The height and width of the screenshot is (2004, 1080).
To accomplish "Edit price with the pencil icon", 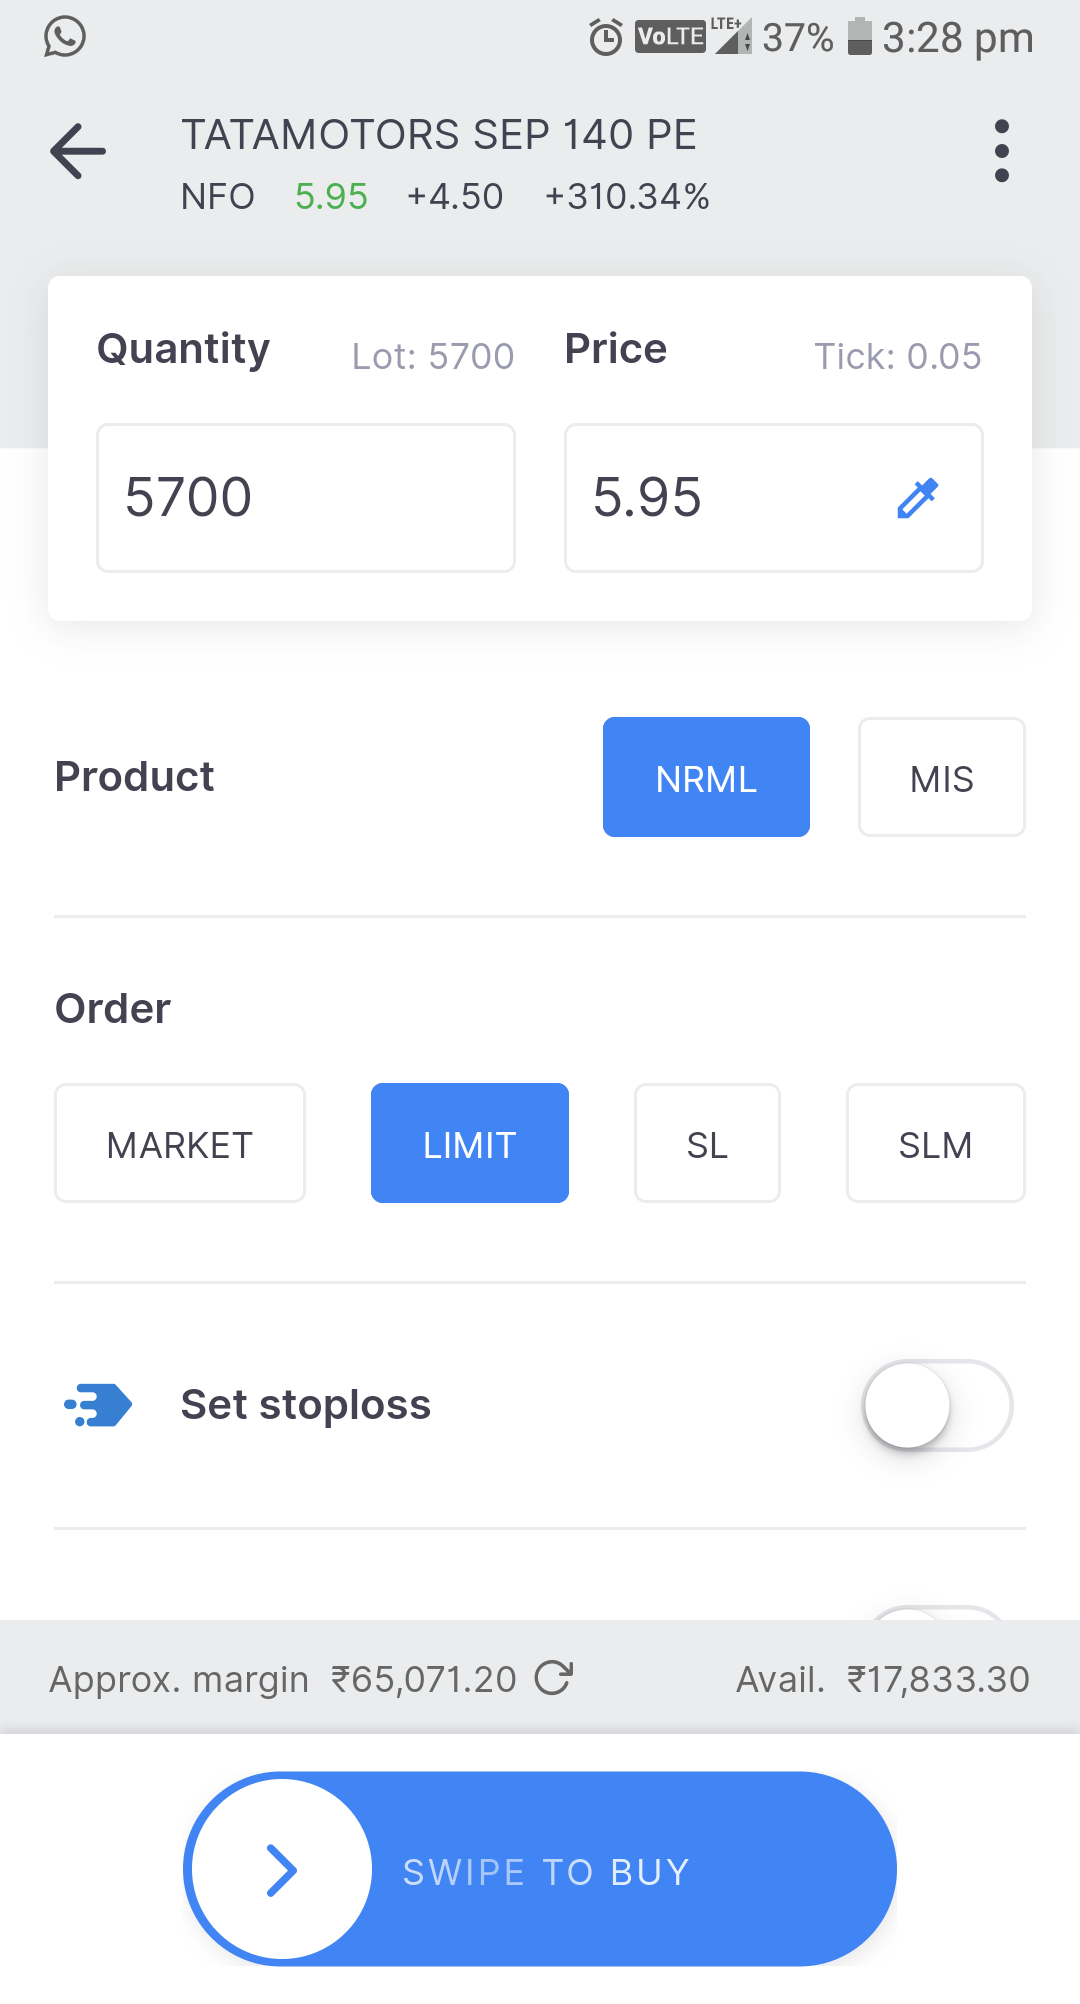I will coord(917,497).
